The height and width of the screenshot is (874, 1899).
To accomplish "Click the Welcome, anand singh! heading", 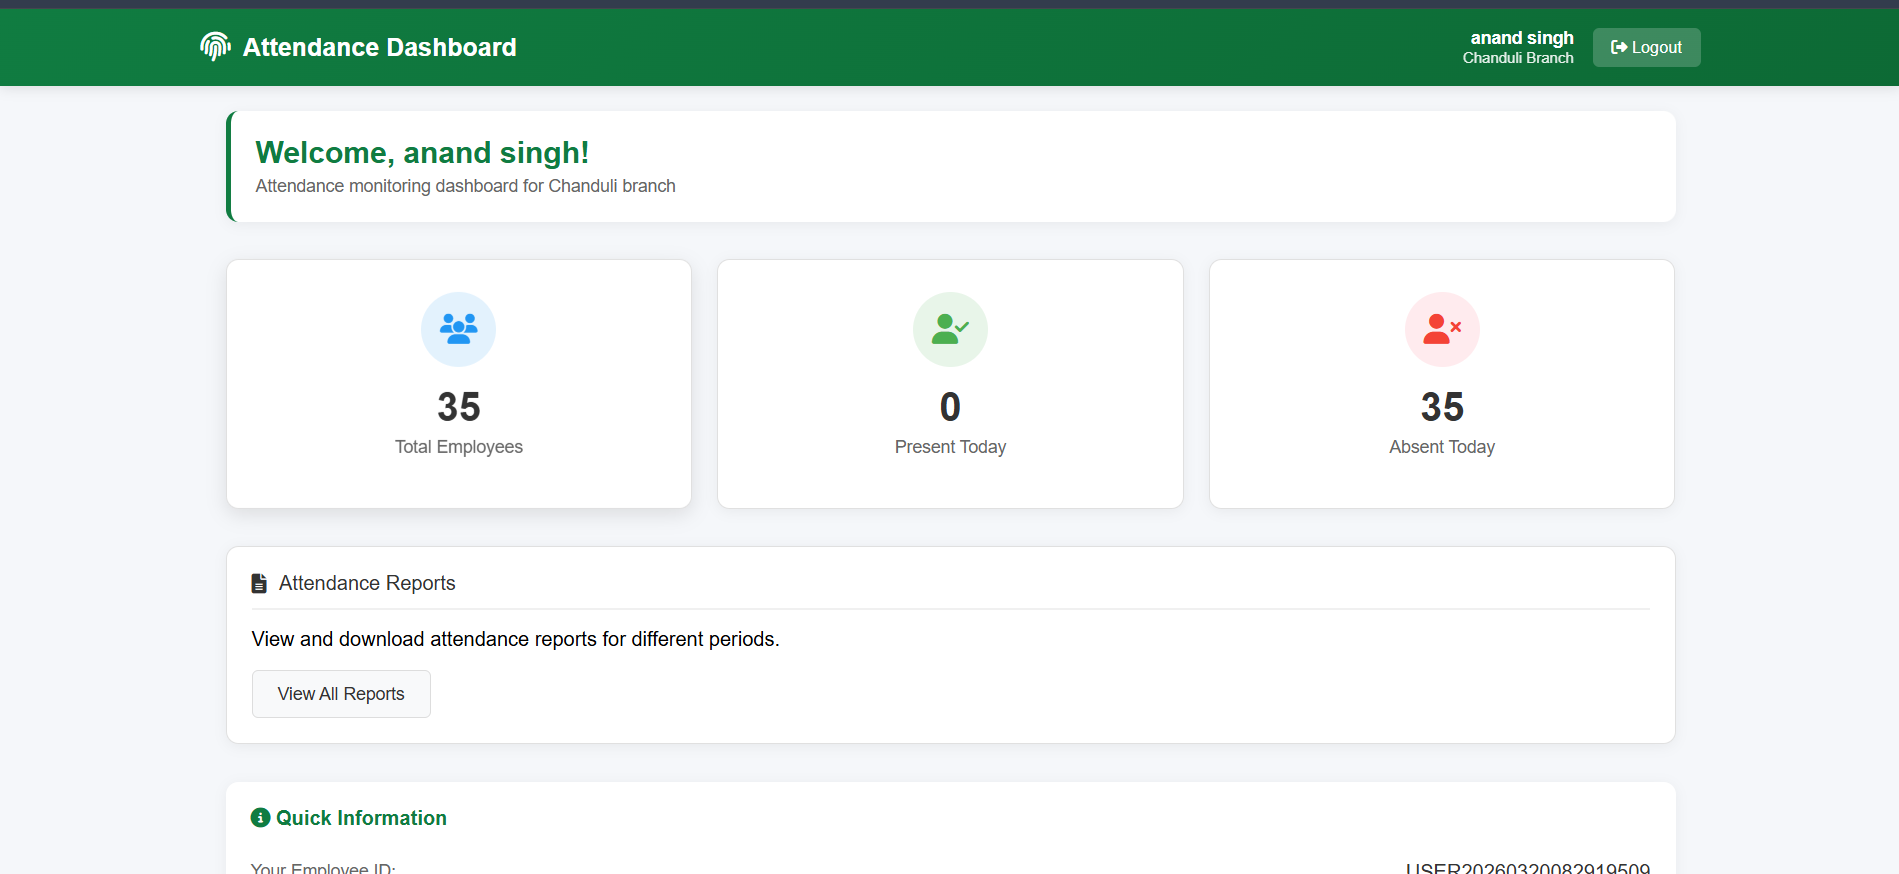I will 422,152.
